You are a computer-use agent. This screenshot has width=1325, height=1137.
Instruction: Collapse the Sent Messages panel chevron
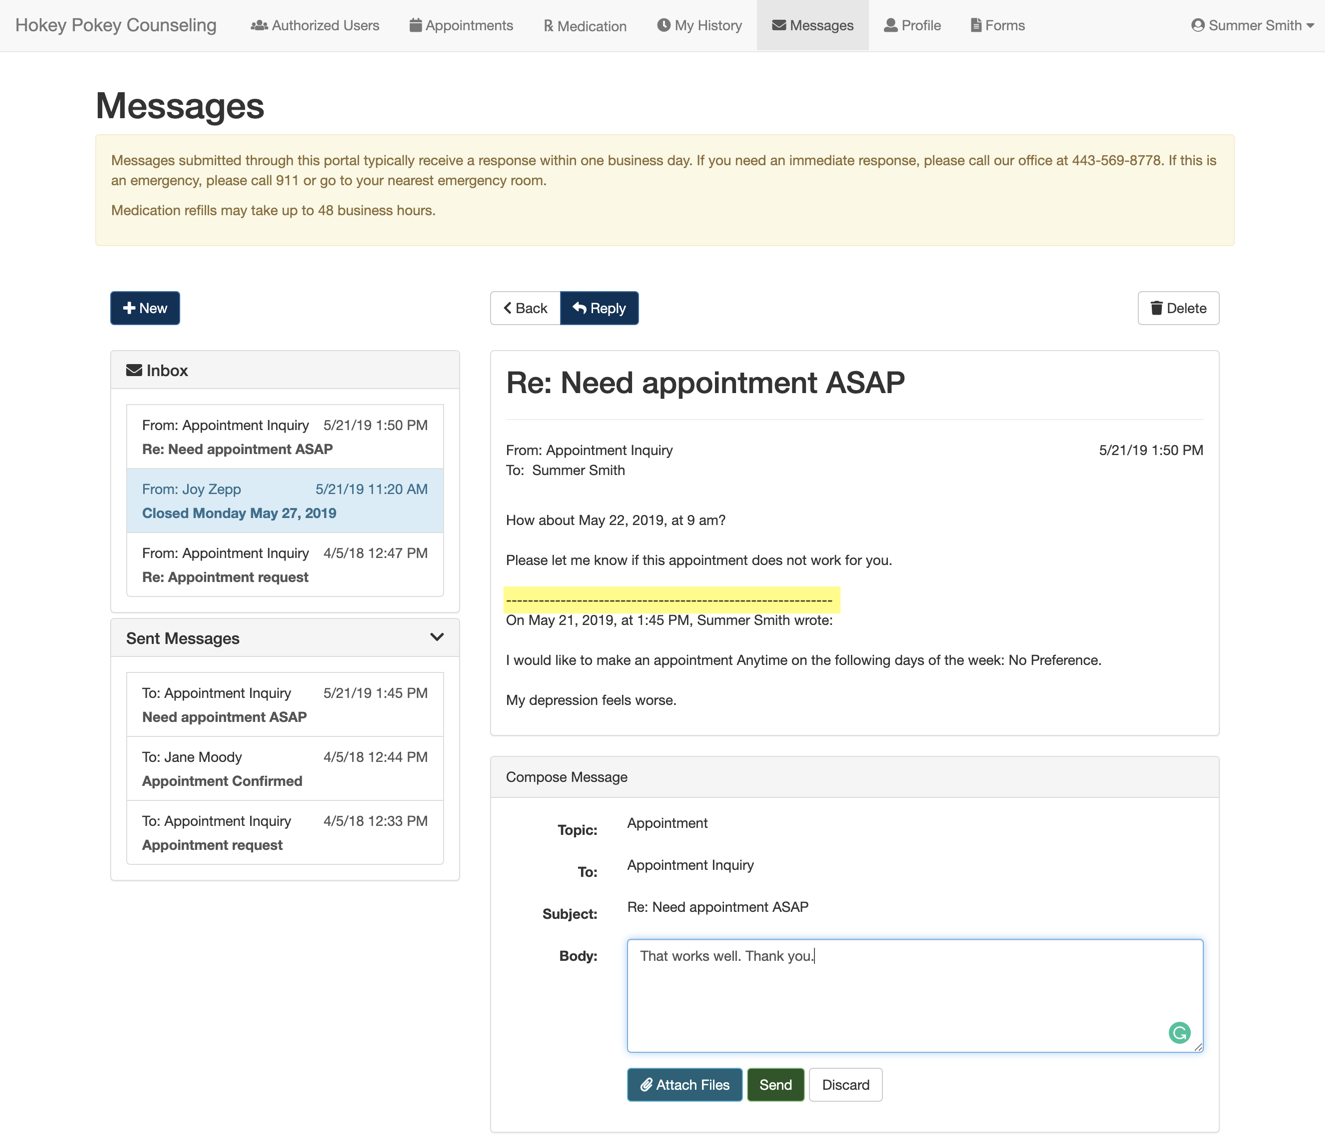pos(436,638)
